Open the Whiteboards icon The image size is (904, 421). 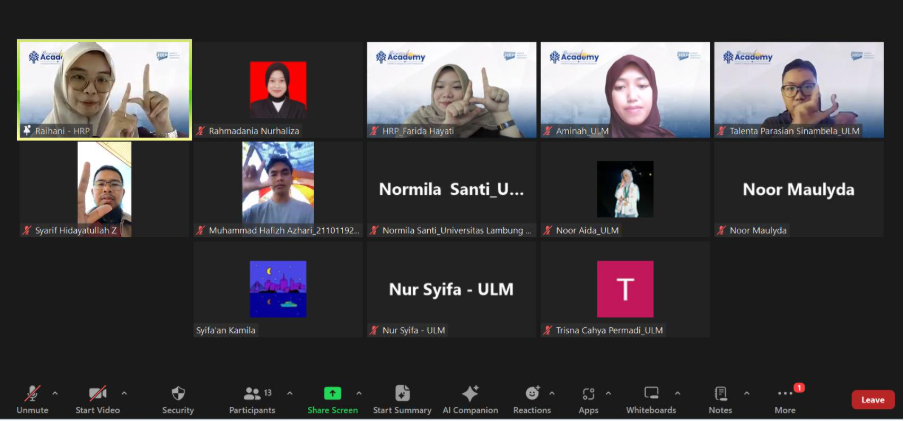click(651, 393)
